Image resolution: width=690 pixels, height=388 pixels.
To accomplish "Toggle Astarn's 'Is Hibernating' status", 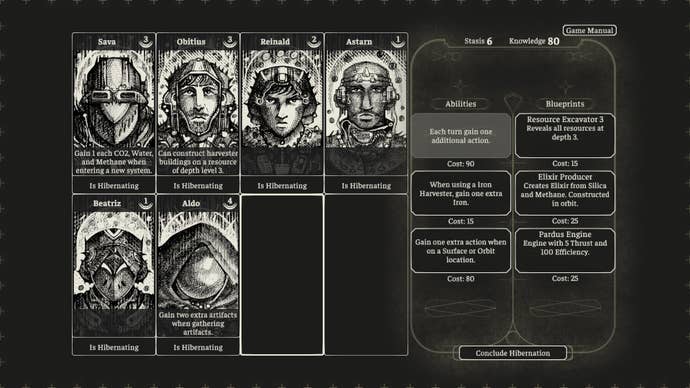I will 366,186.
